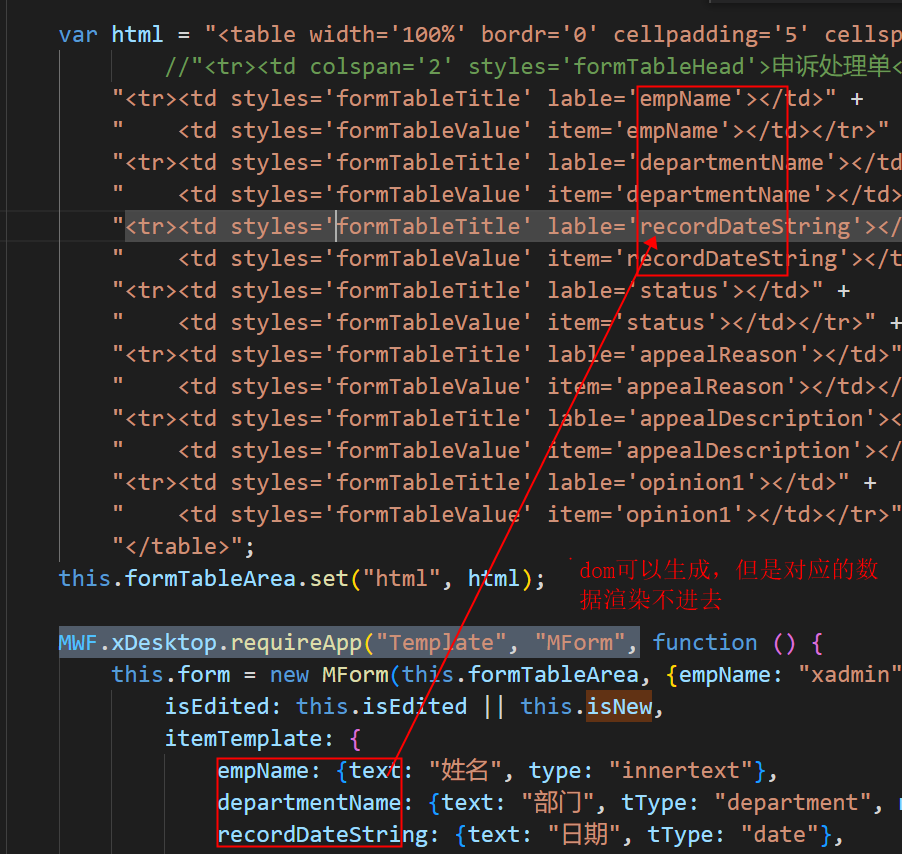The width and height of the screenshot is (902, 854).
Task: Click 'departmentName:' key in itemTemplate
Action: click(x=315, y=802)
